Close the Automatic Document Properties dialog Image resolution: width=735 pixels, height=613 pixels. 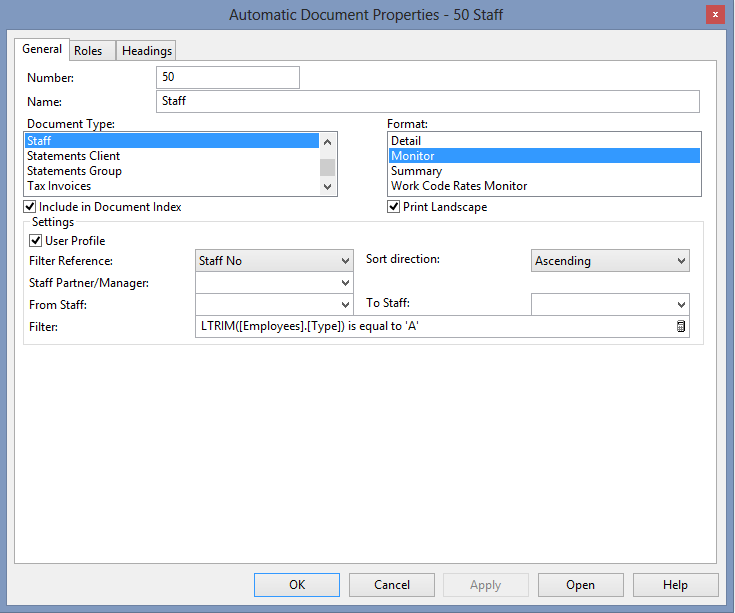(x=716, y=14)
